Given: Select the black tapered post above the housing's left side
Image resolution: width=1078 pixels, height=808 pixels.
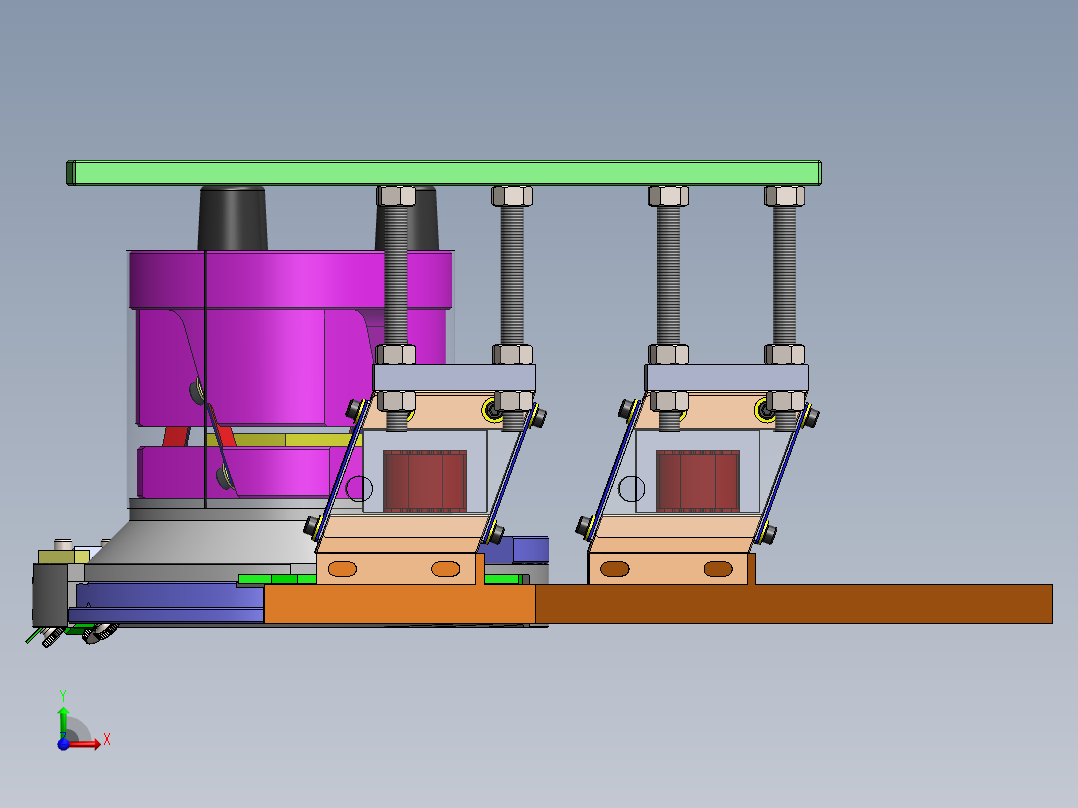Looking at the screenshot, I should point(232,218).
